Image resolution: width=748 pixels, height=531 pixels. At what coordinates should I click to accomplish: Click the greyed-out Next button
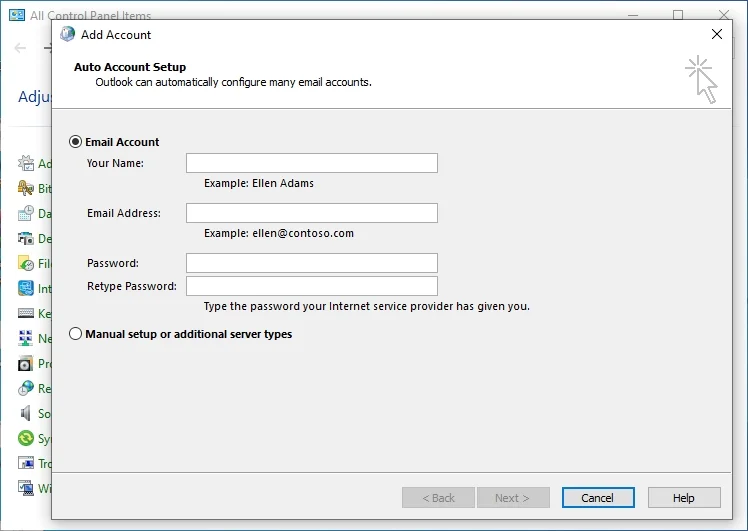513,498
